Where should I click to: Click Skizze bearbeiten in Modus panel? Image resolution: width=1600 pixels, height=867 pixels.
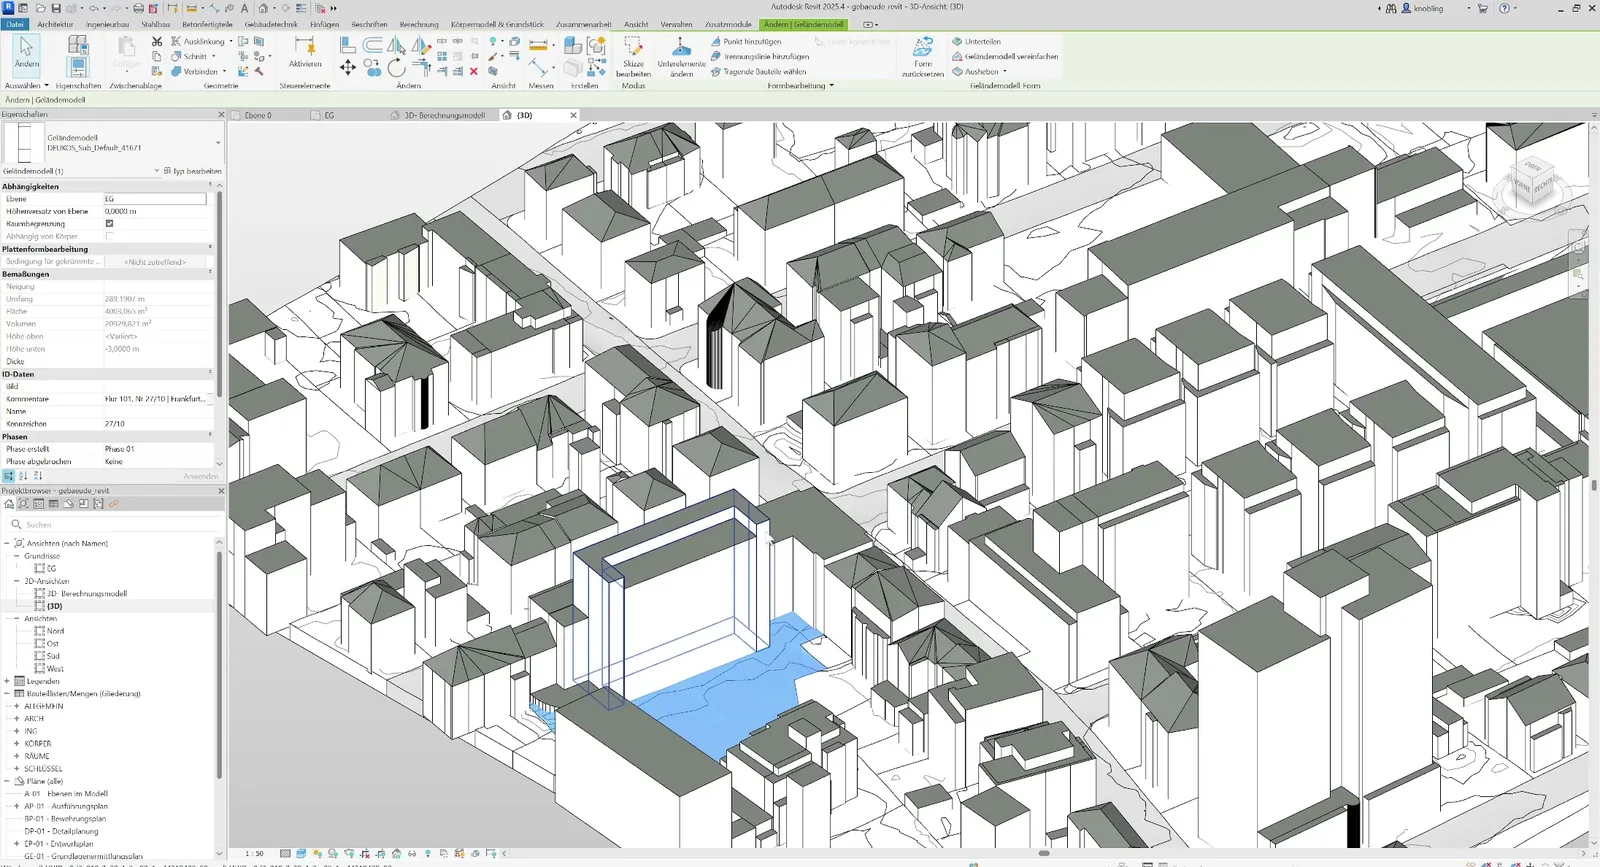pos(633,56)
